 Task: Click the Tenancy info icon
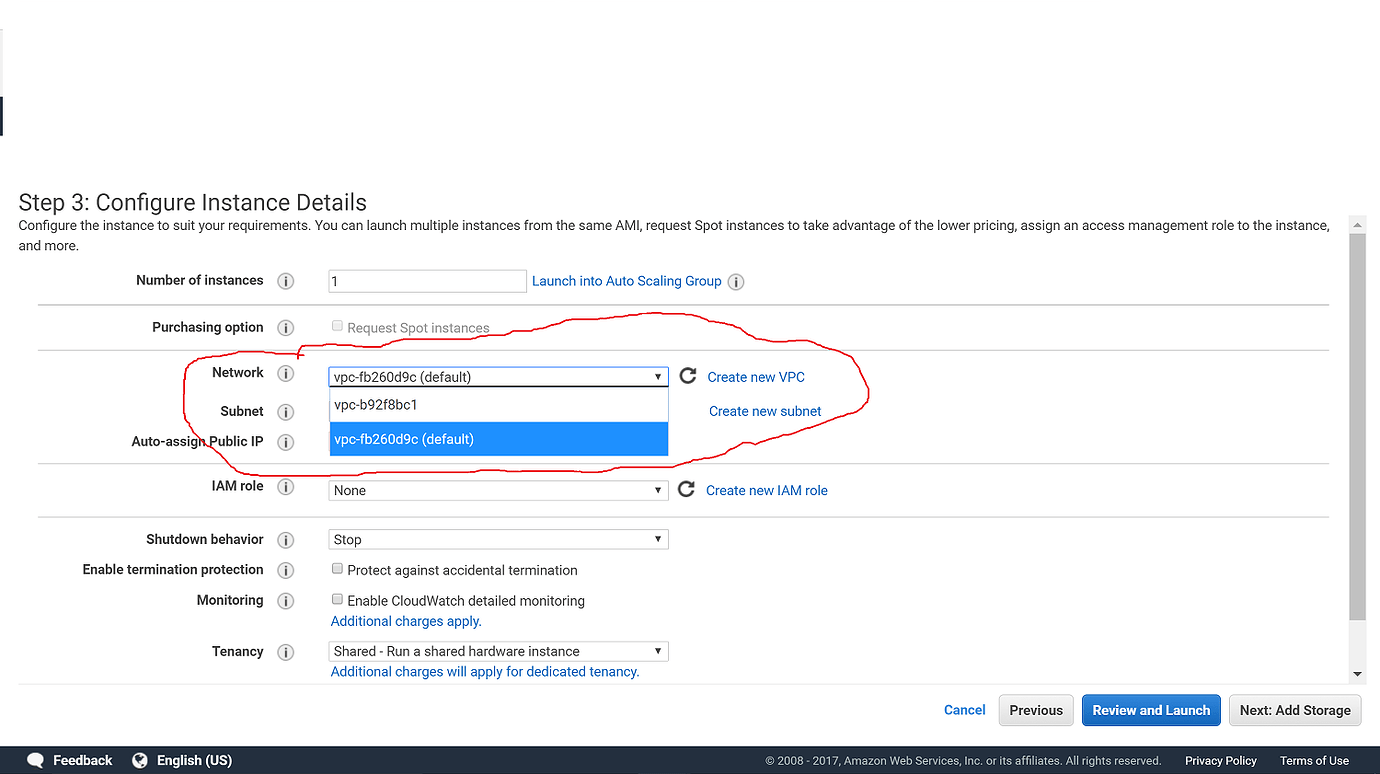point(285,651)
